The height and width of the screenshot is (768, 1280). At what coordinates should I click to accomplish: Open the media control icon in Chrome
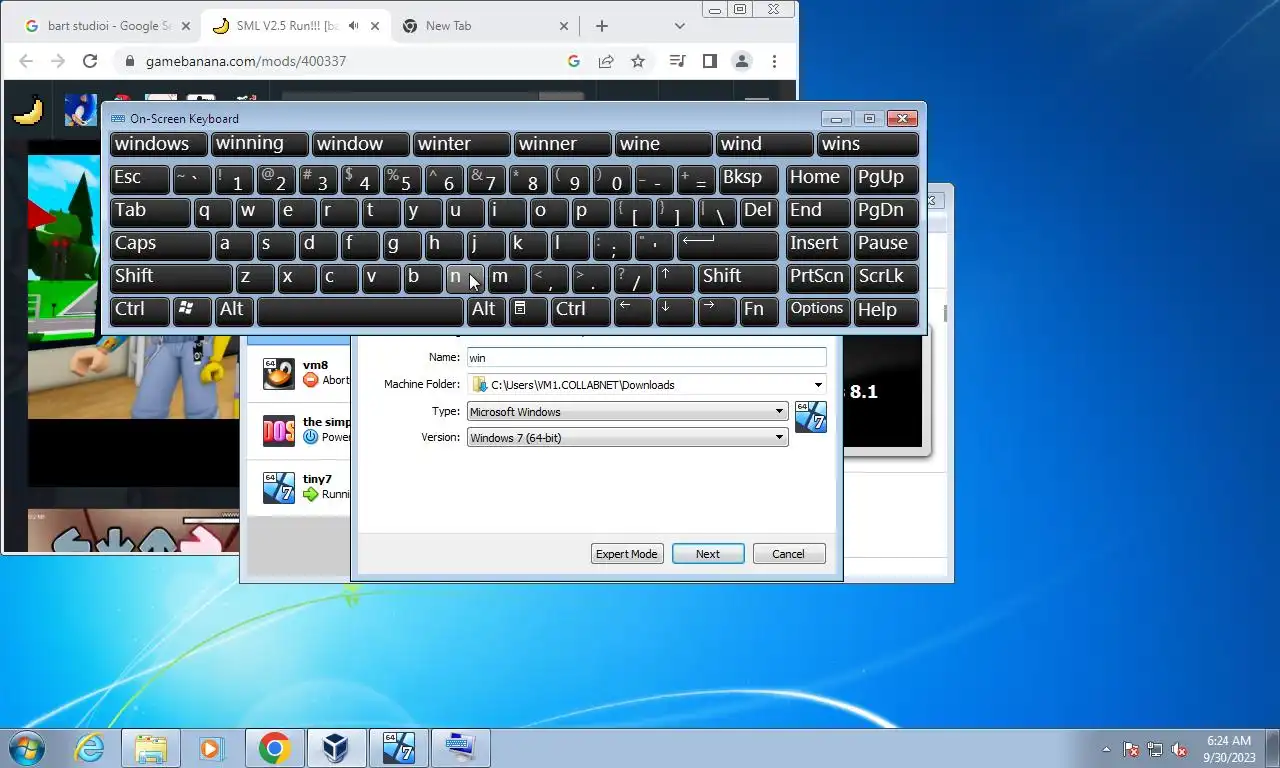(678, 61)
